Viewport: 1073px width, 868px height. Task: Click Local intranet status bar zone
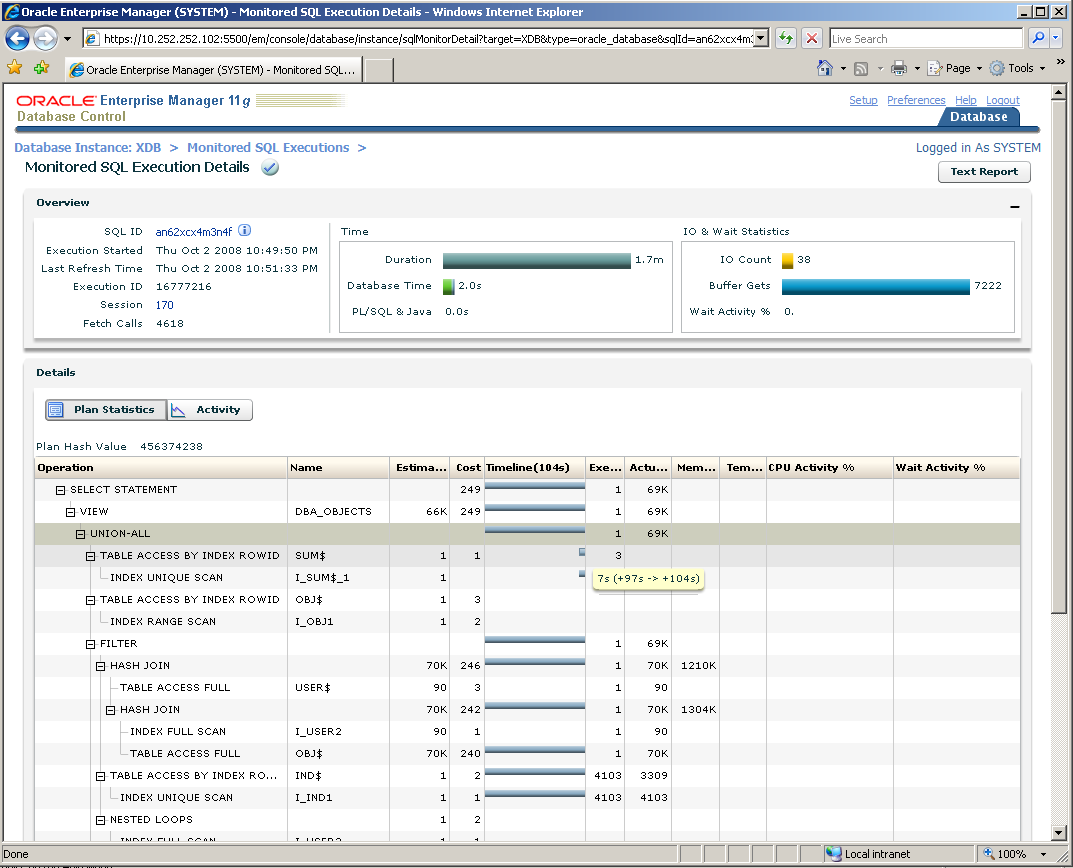[x=898, y=854]
